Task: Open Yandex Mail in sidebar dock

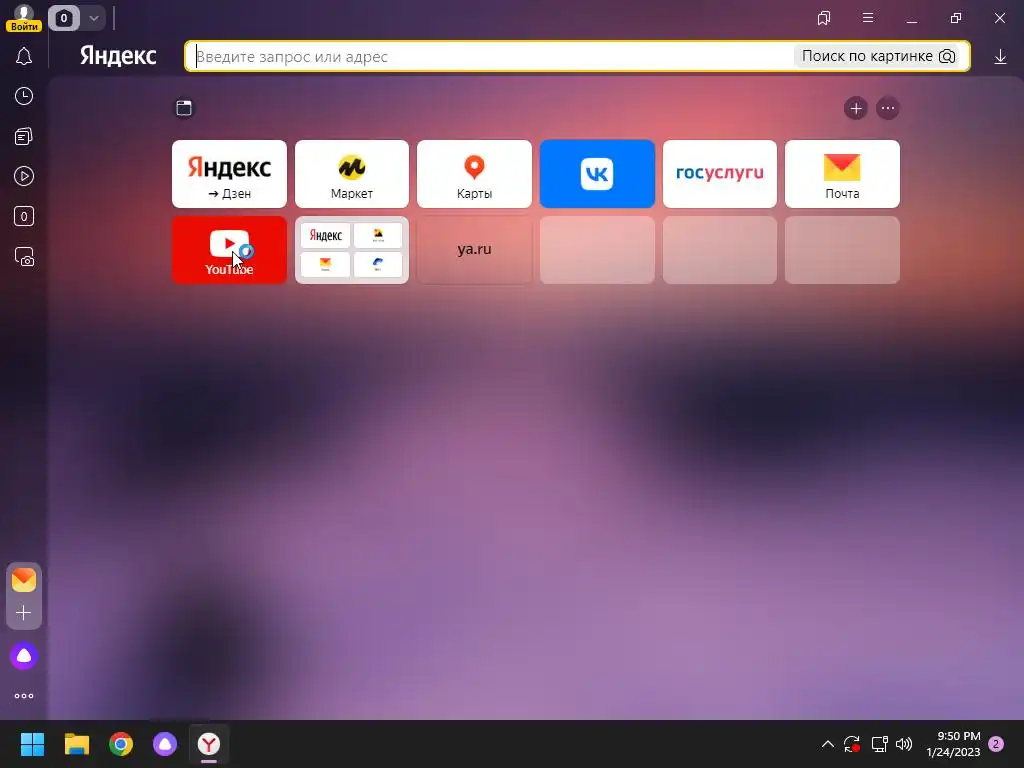Action: coord(24,580)
